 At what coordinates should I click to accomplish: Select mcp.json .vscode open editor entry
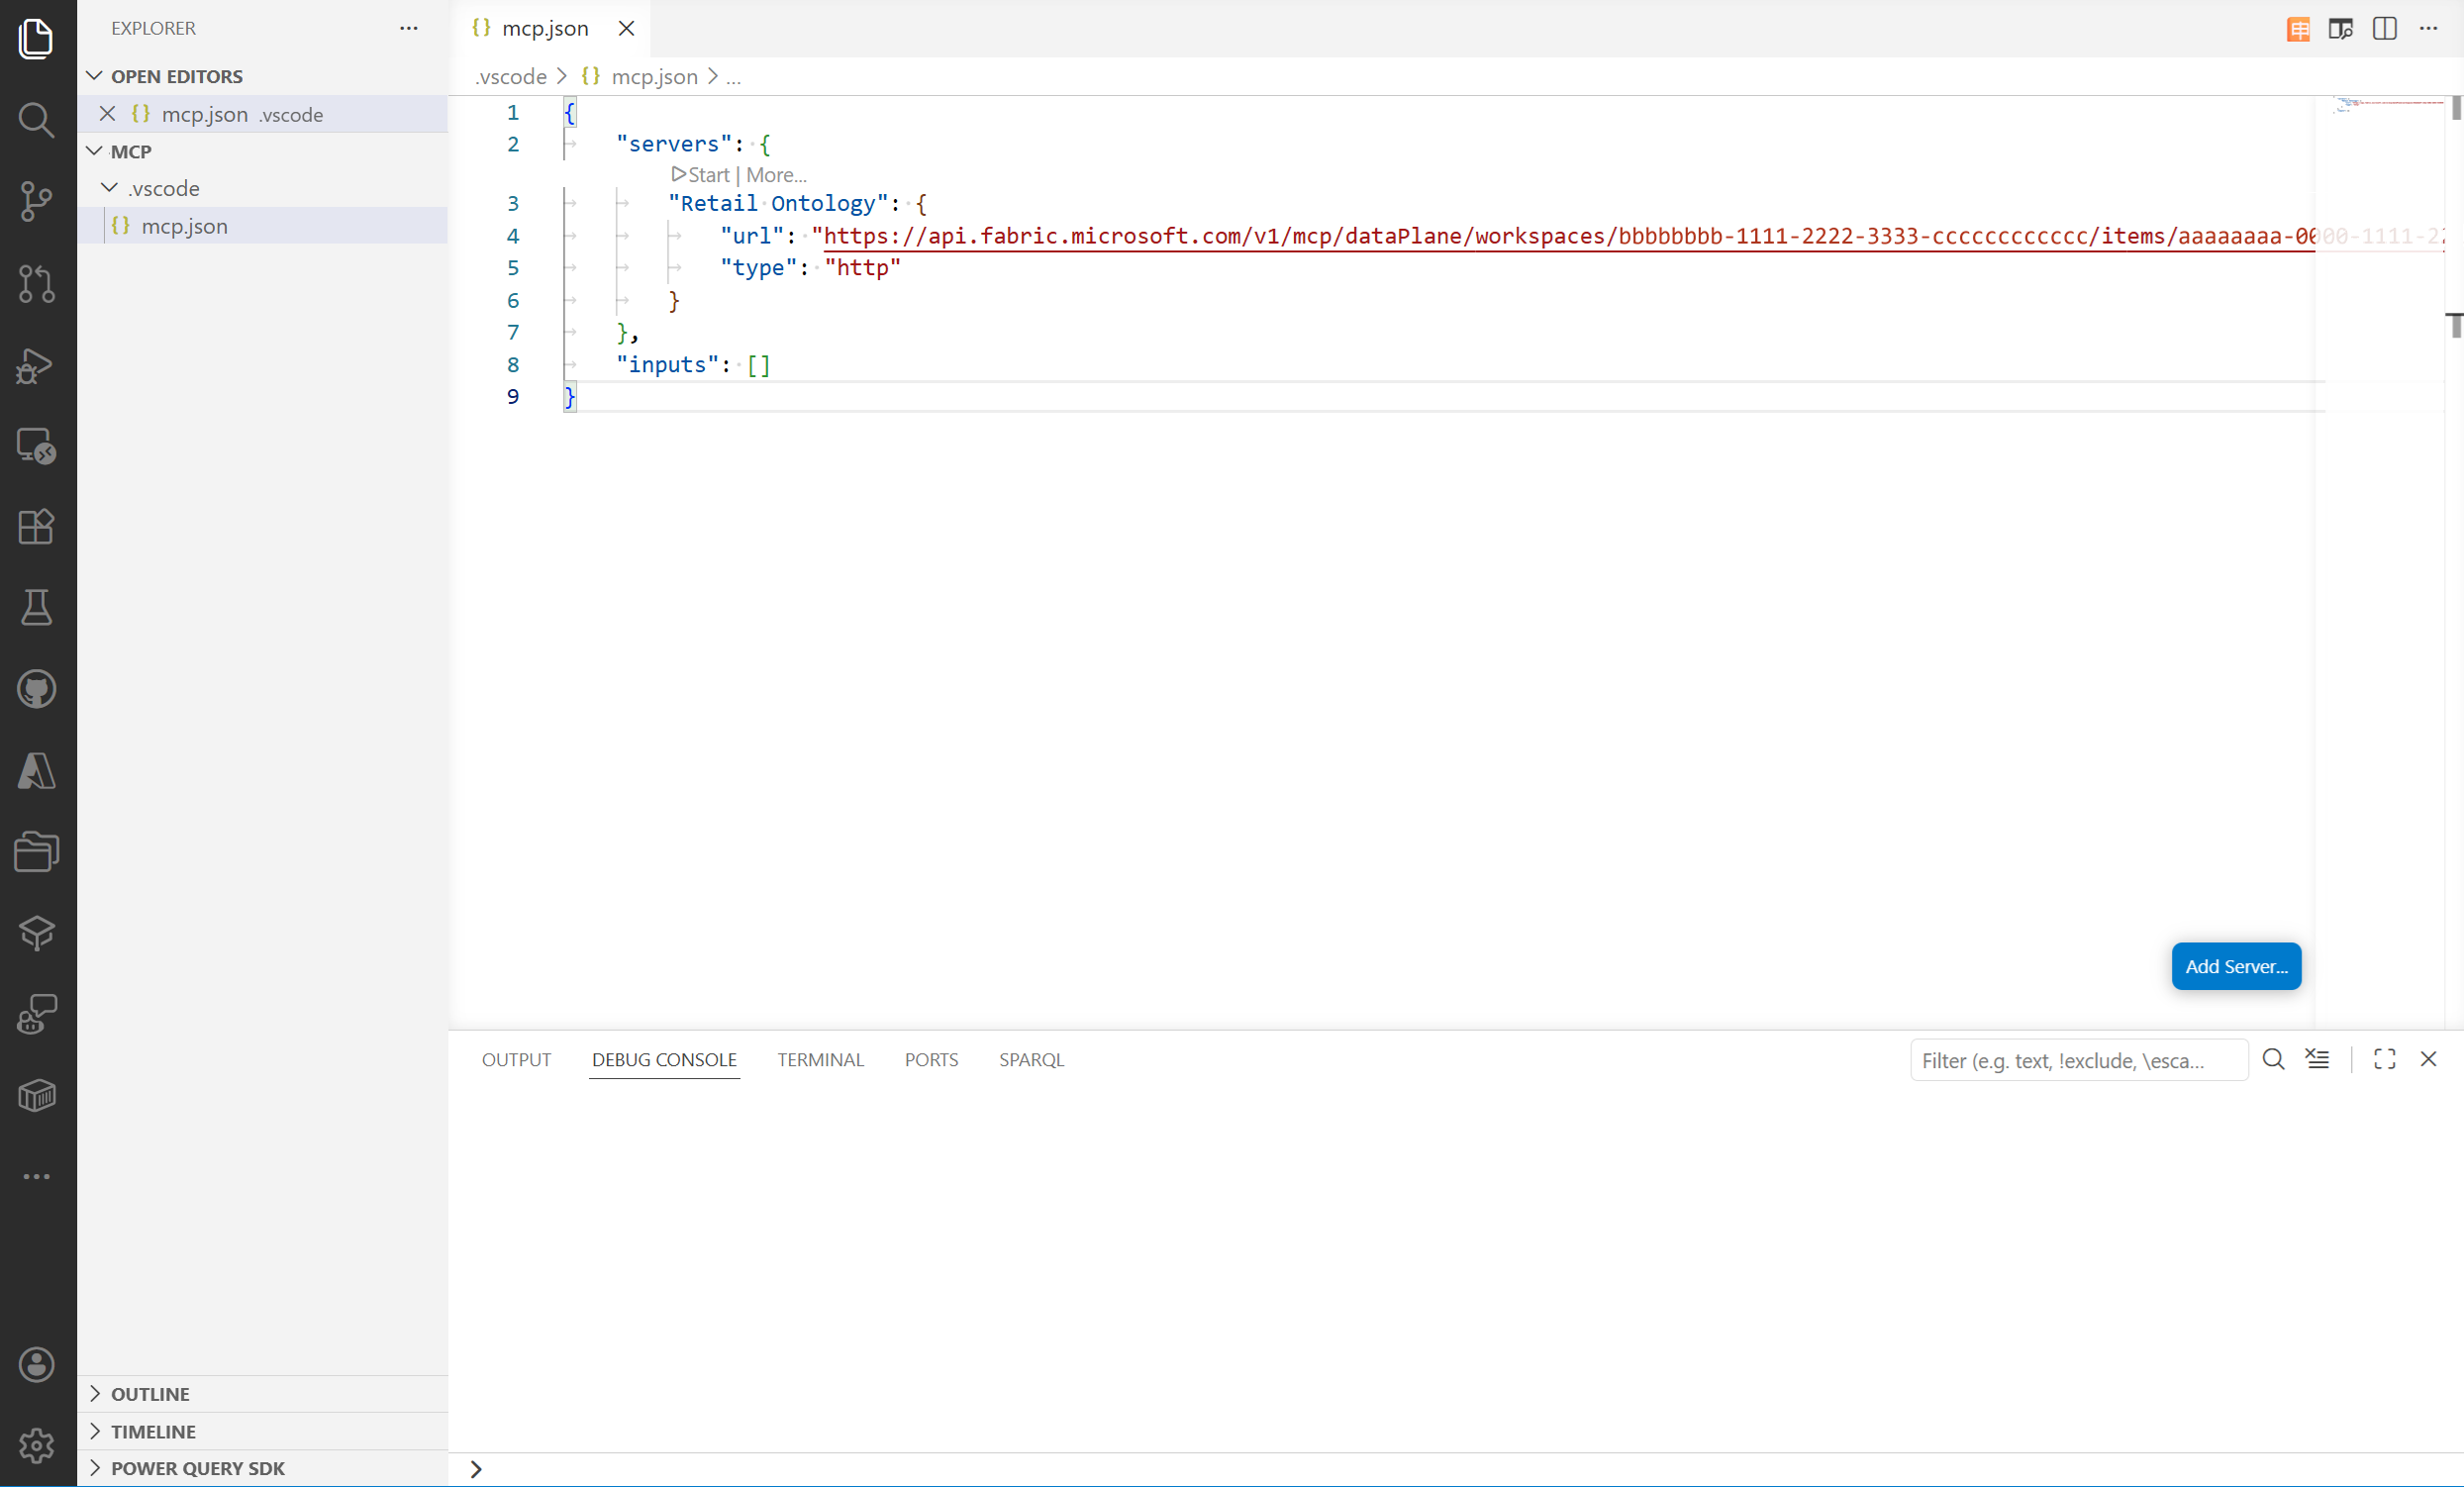tap(263, 114)
